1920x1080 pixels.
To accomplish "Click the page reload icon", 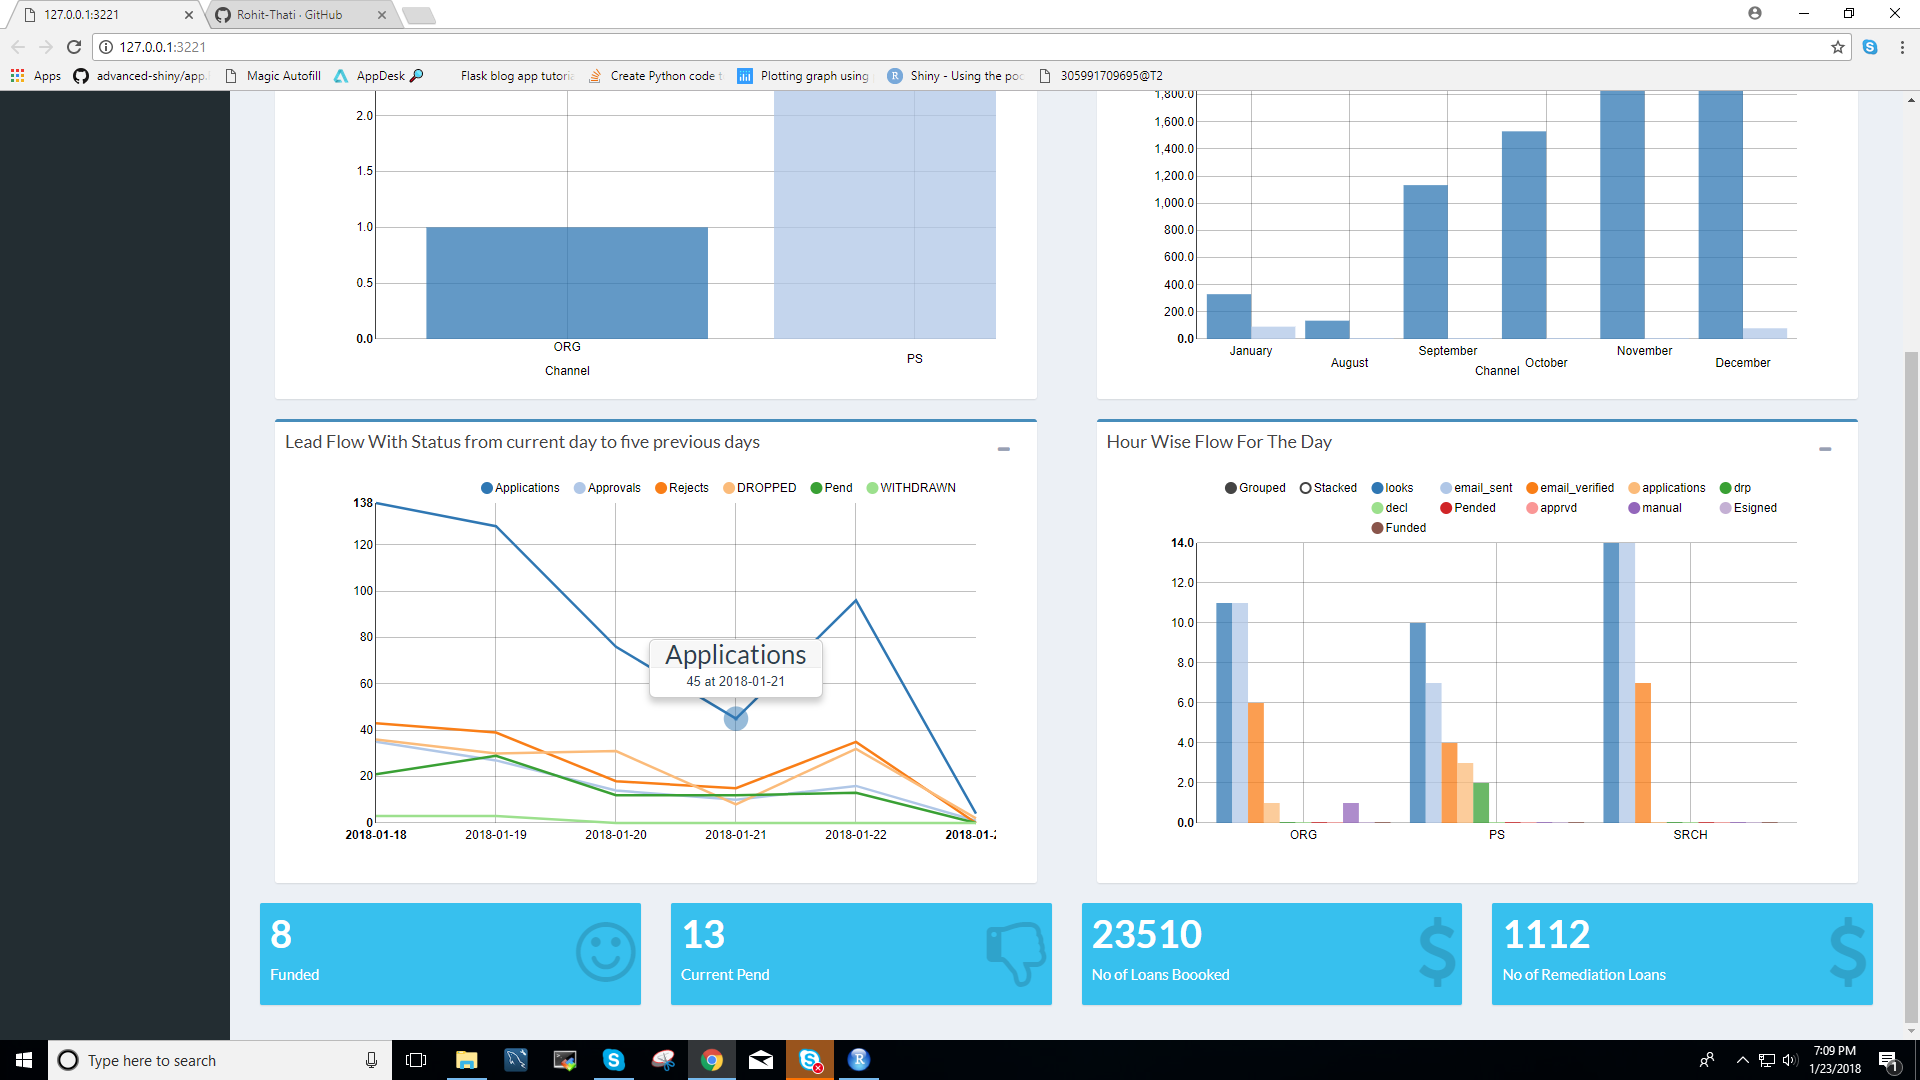I will tap(73, 47).
